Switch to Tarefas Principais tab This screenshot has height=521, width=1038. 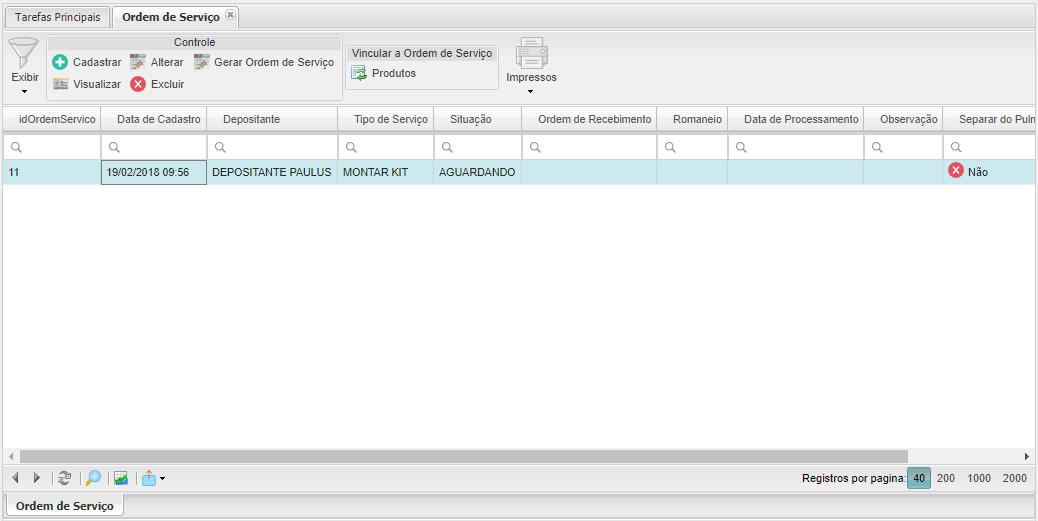[58, 17]
